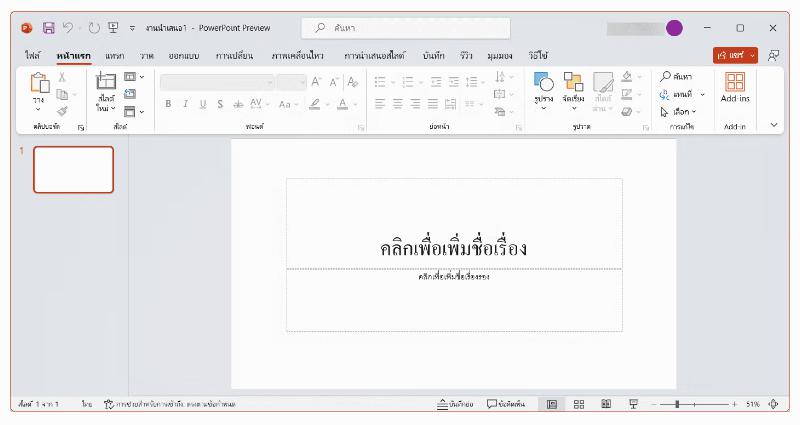800x425 pixels.
Task: Click the Clear All Formatting icon
Action: click(x=353, y=82)
